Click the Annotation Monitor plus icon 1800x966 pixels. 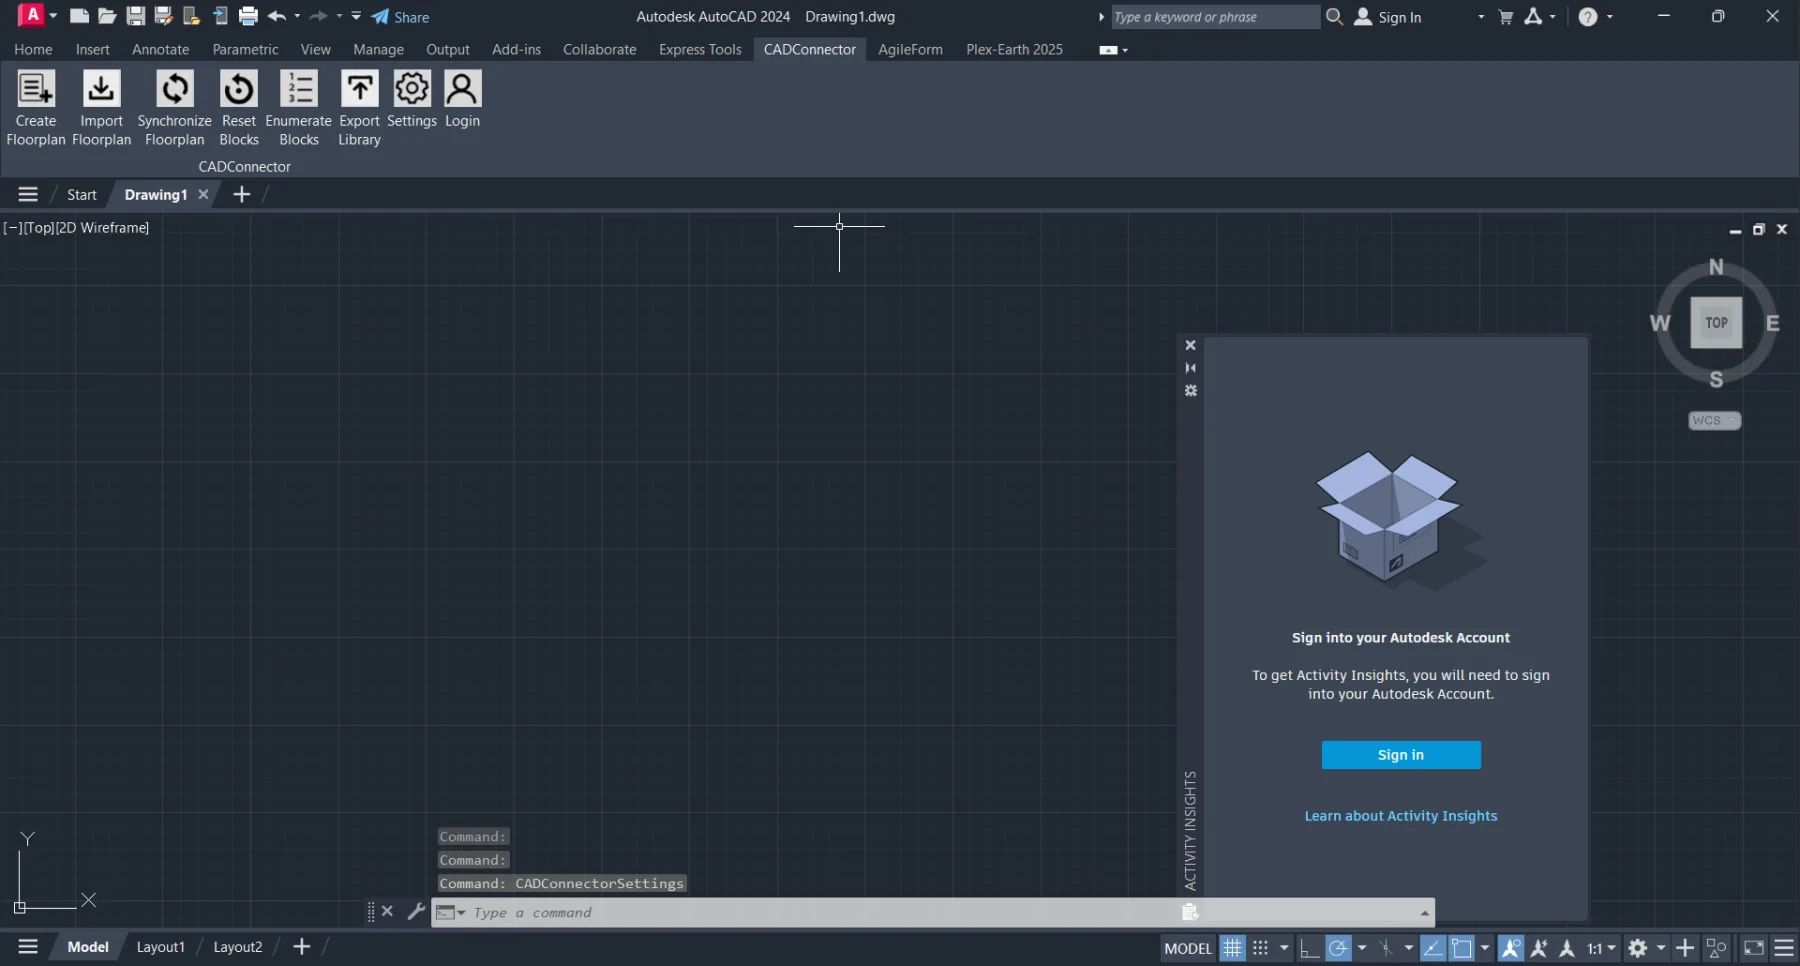[x=1685, y=948]
